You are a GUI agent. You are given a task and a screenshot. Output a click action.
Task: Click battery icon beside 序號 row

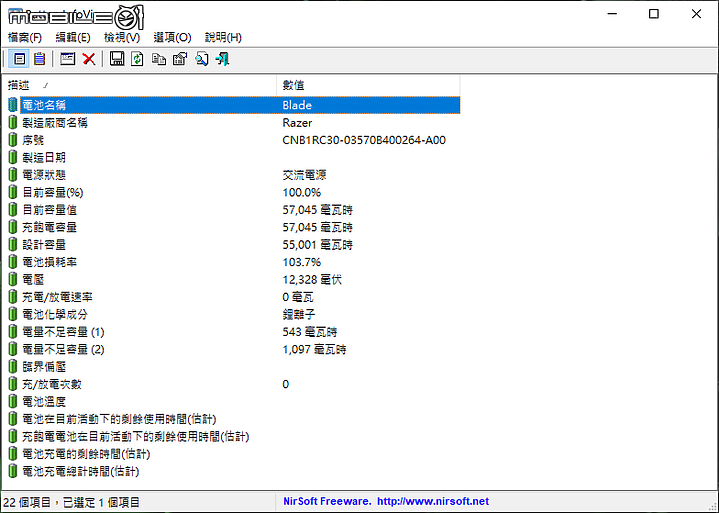pos(13,140)
